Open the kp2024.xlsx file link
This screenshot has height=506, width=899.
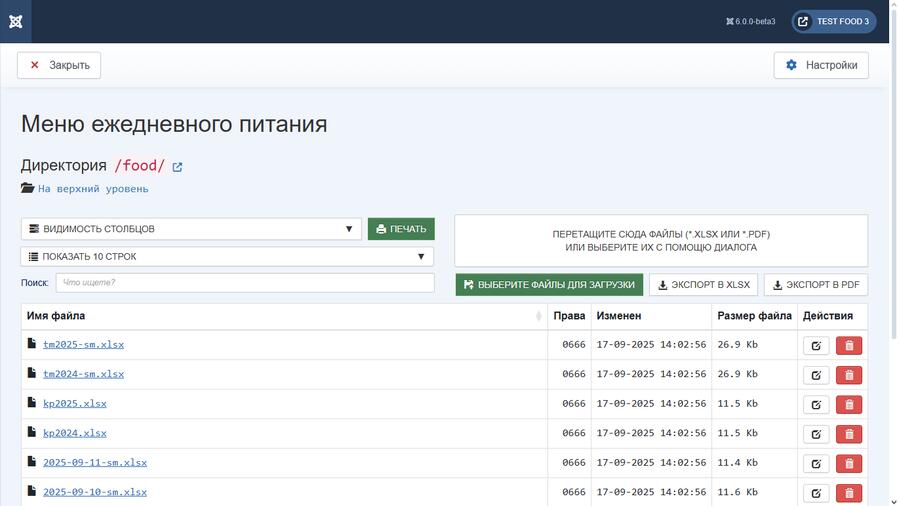(x=75, y=433)
